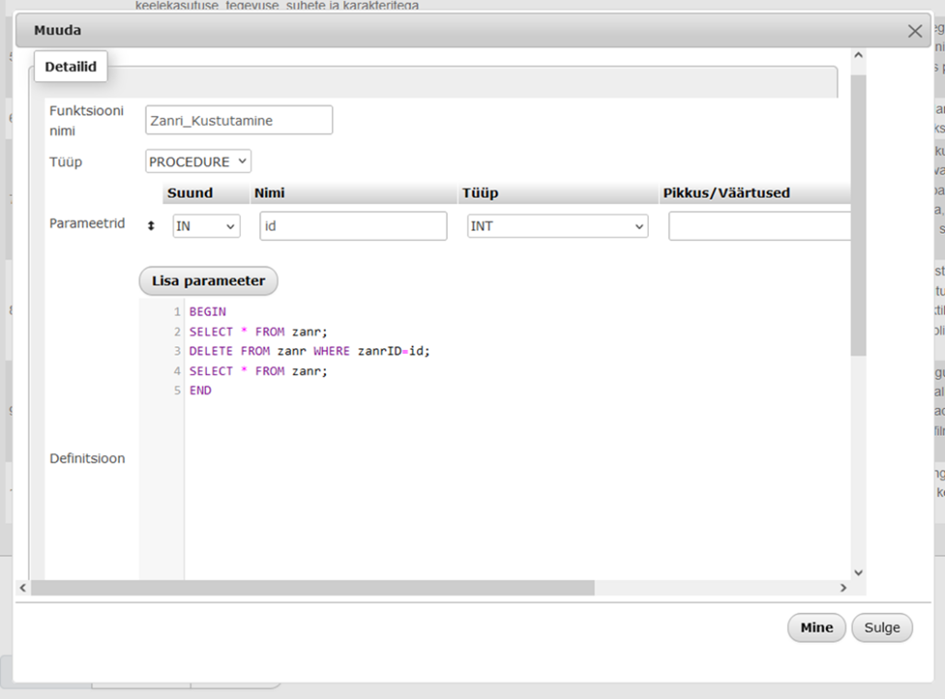Expand the Suund dropdown showing IN
This screenshot has width=945, height=699.
(206, 226)
